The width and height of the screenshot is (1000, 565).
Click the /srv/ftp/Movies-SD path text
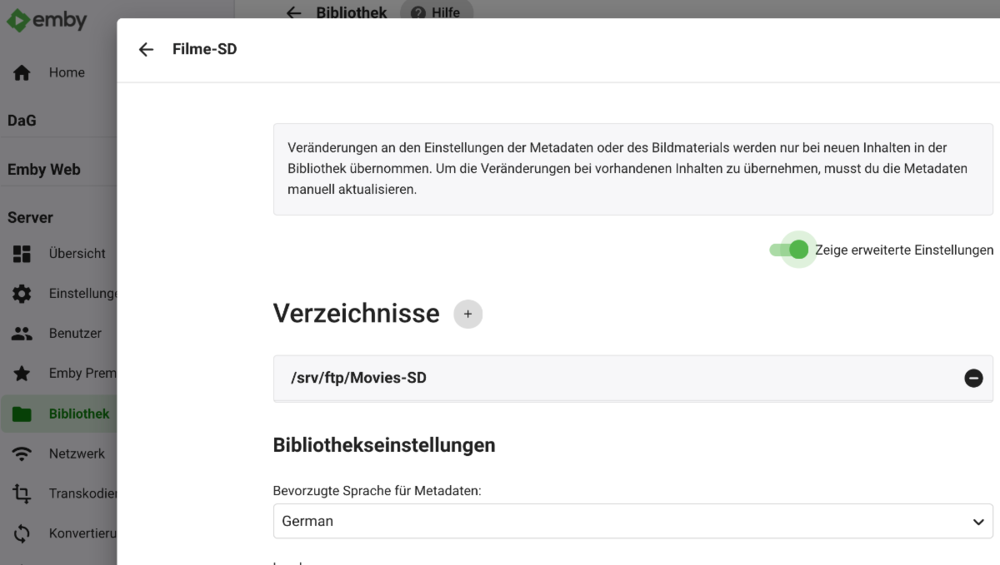pos(358,378)
